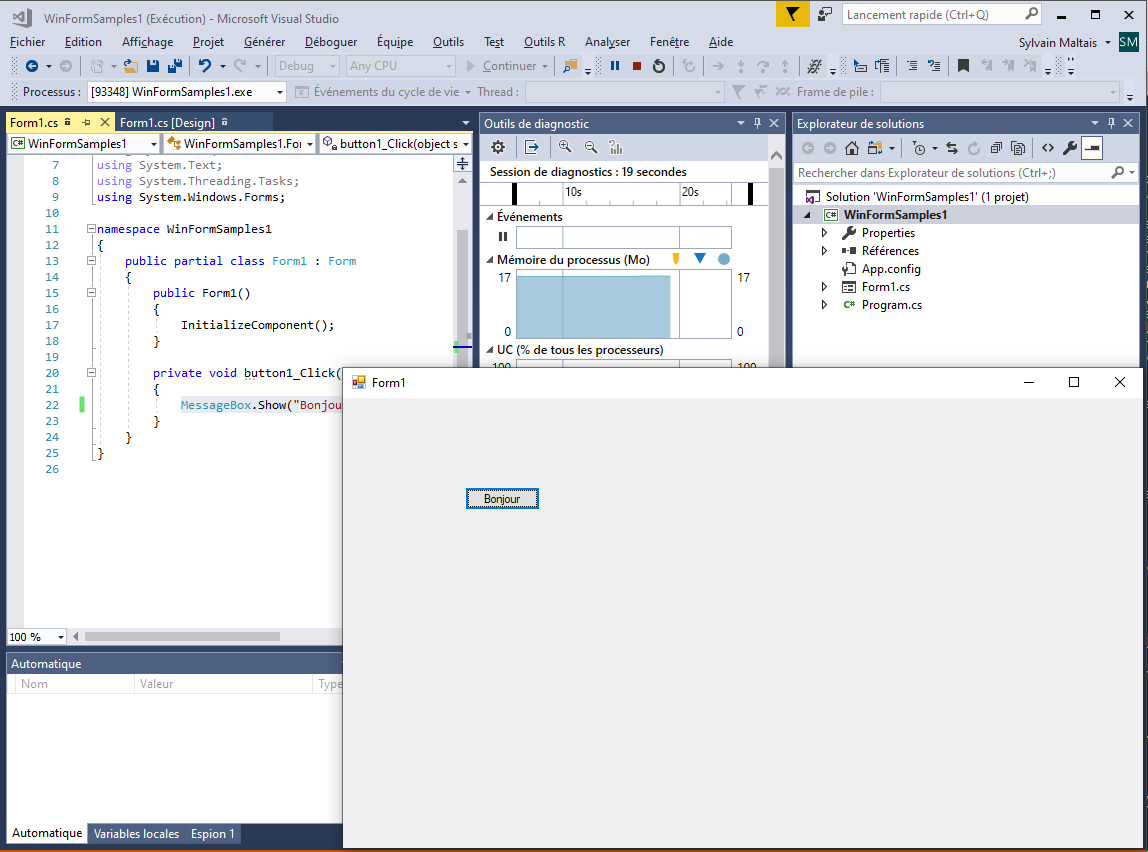Click the Home icon in Solution Explorer
Viewport: 1148px width, 852px height.
pos(851,147)
